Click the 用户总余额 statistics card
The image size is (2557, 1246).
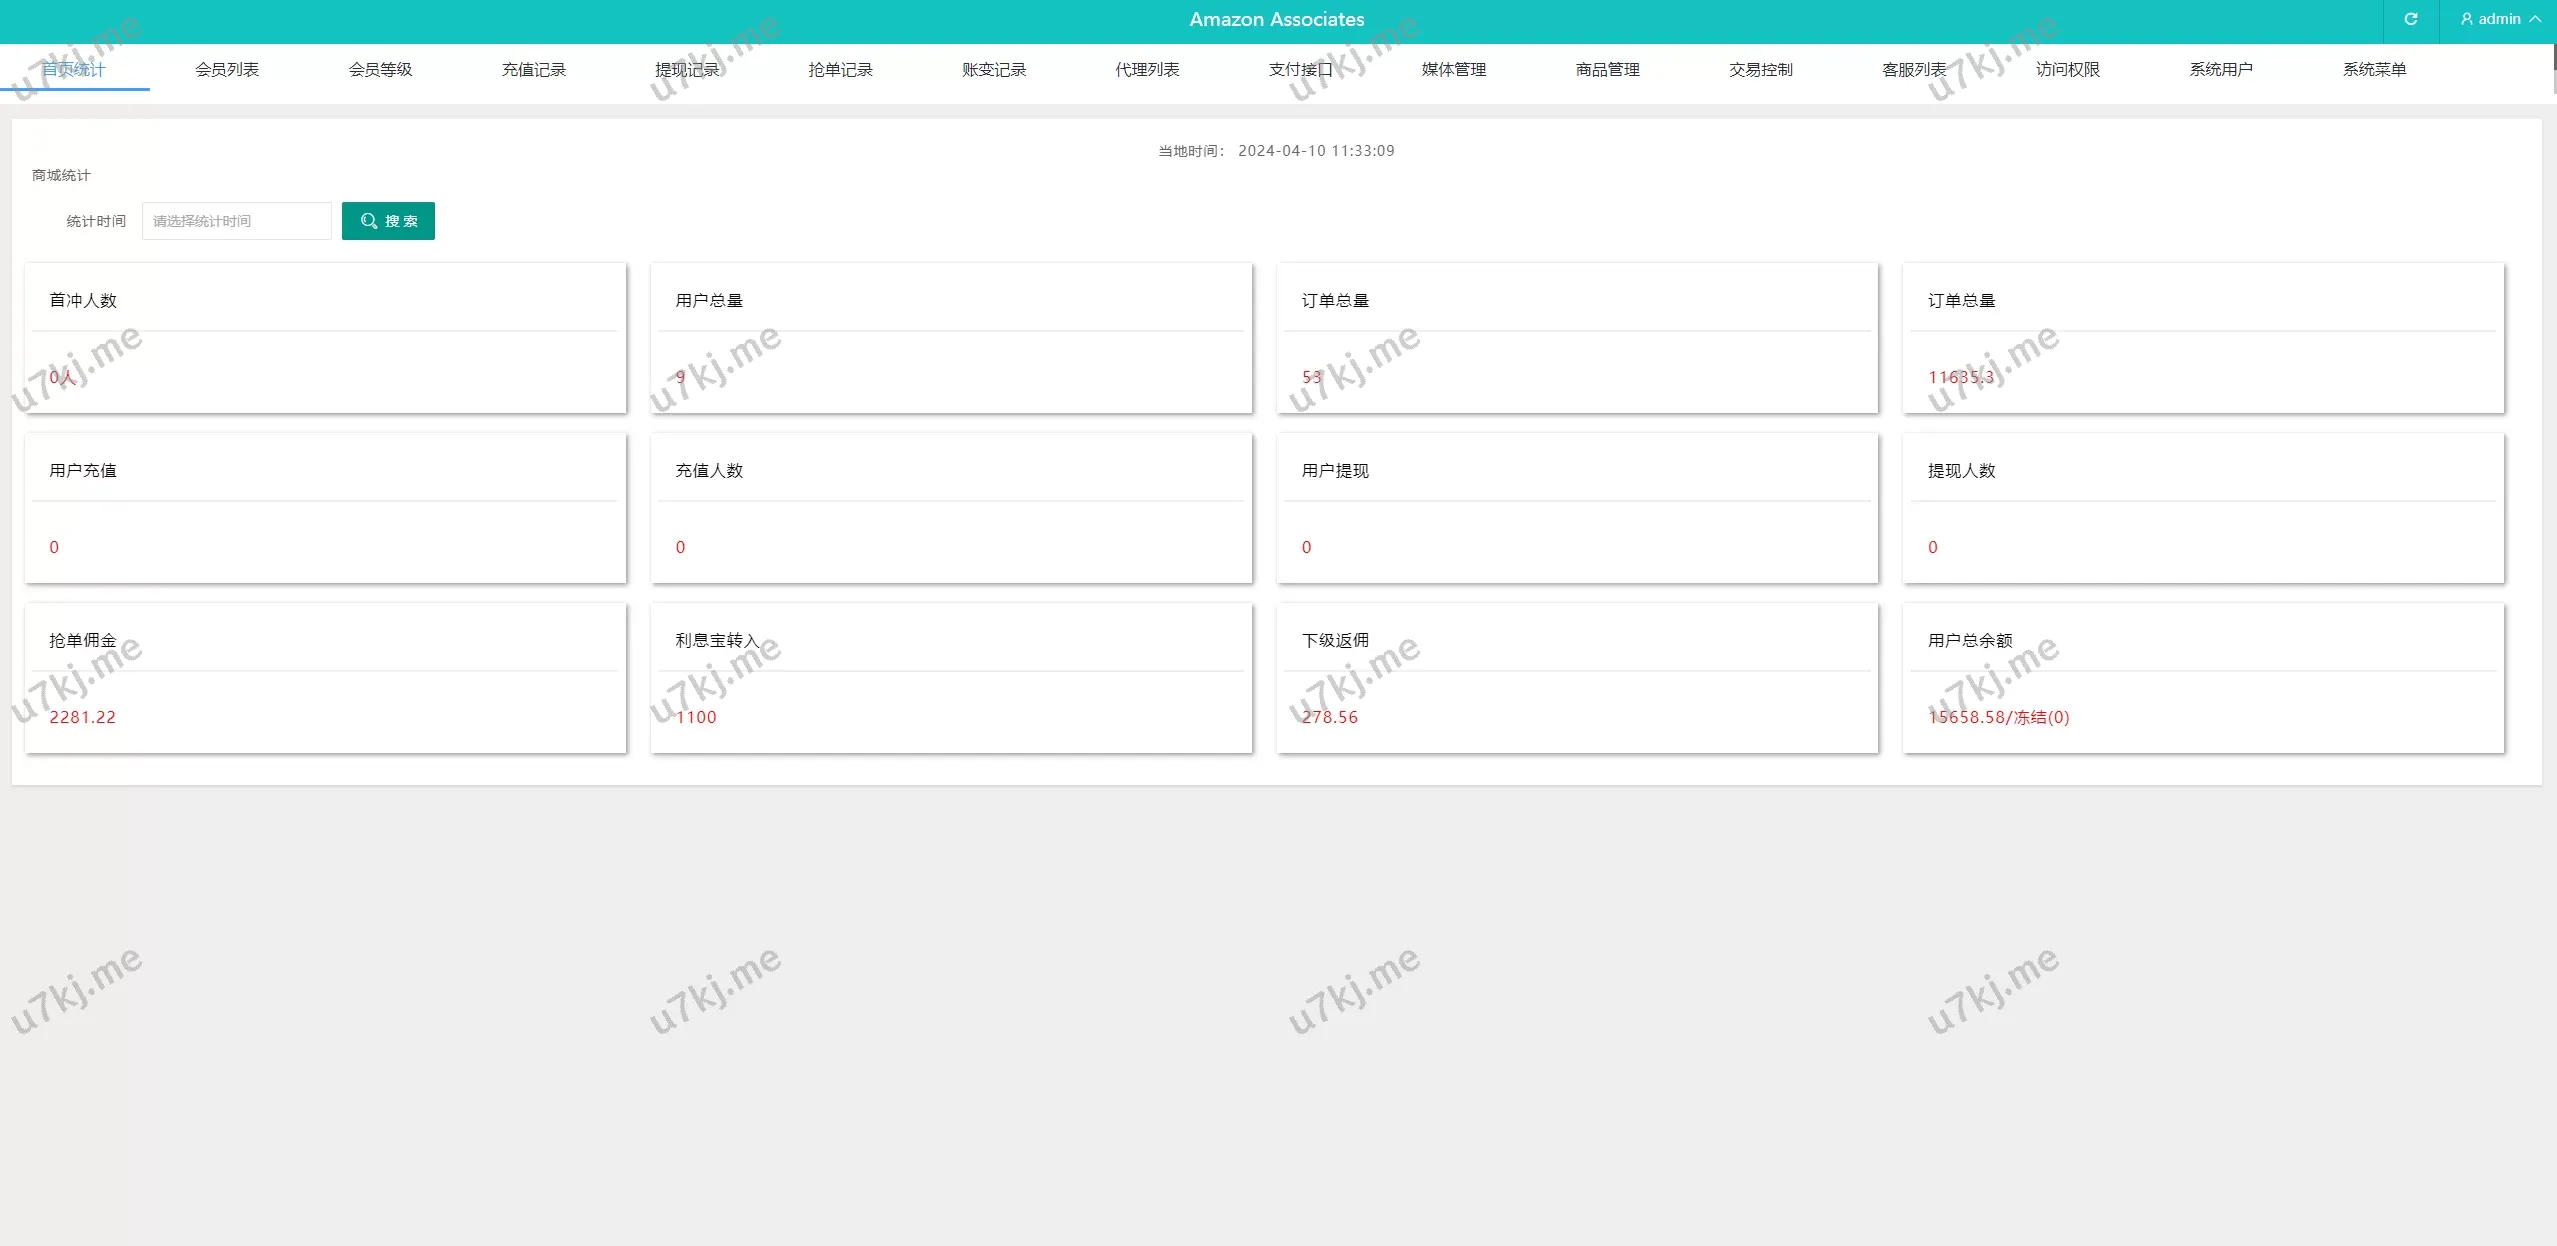pyautogui.click(x=2203, y=678)
